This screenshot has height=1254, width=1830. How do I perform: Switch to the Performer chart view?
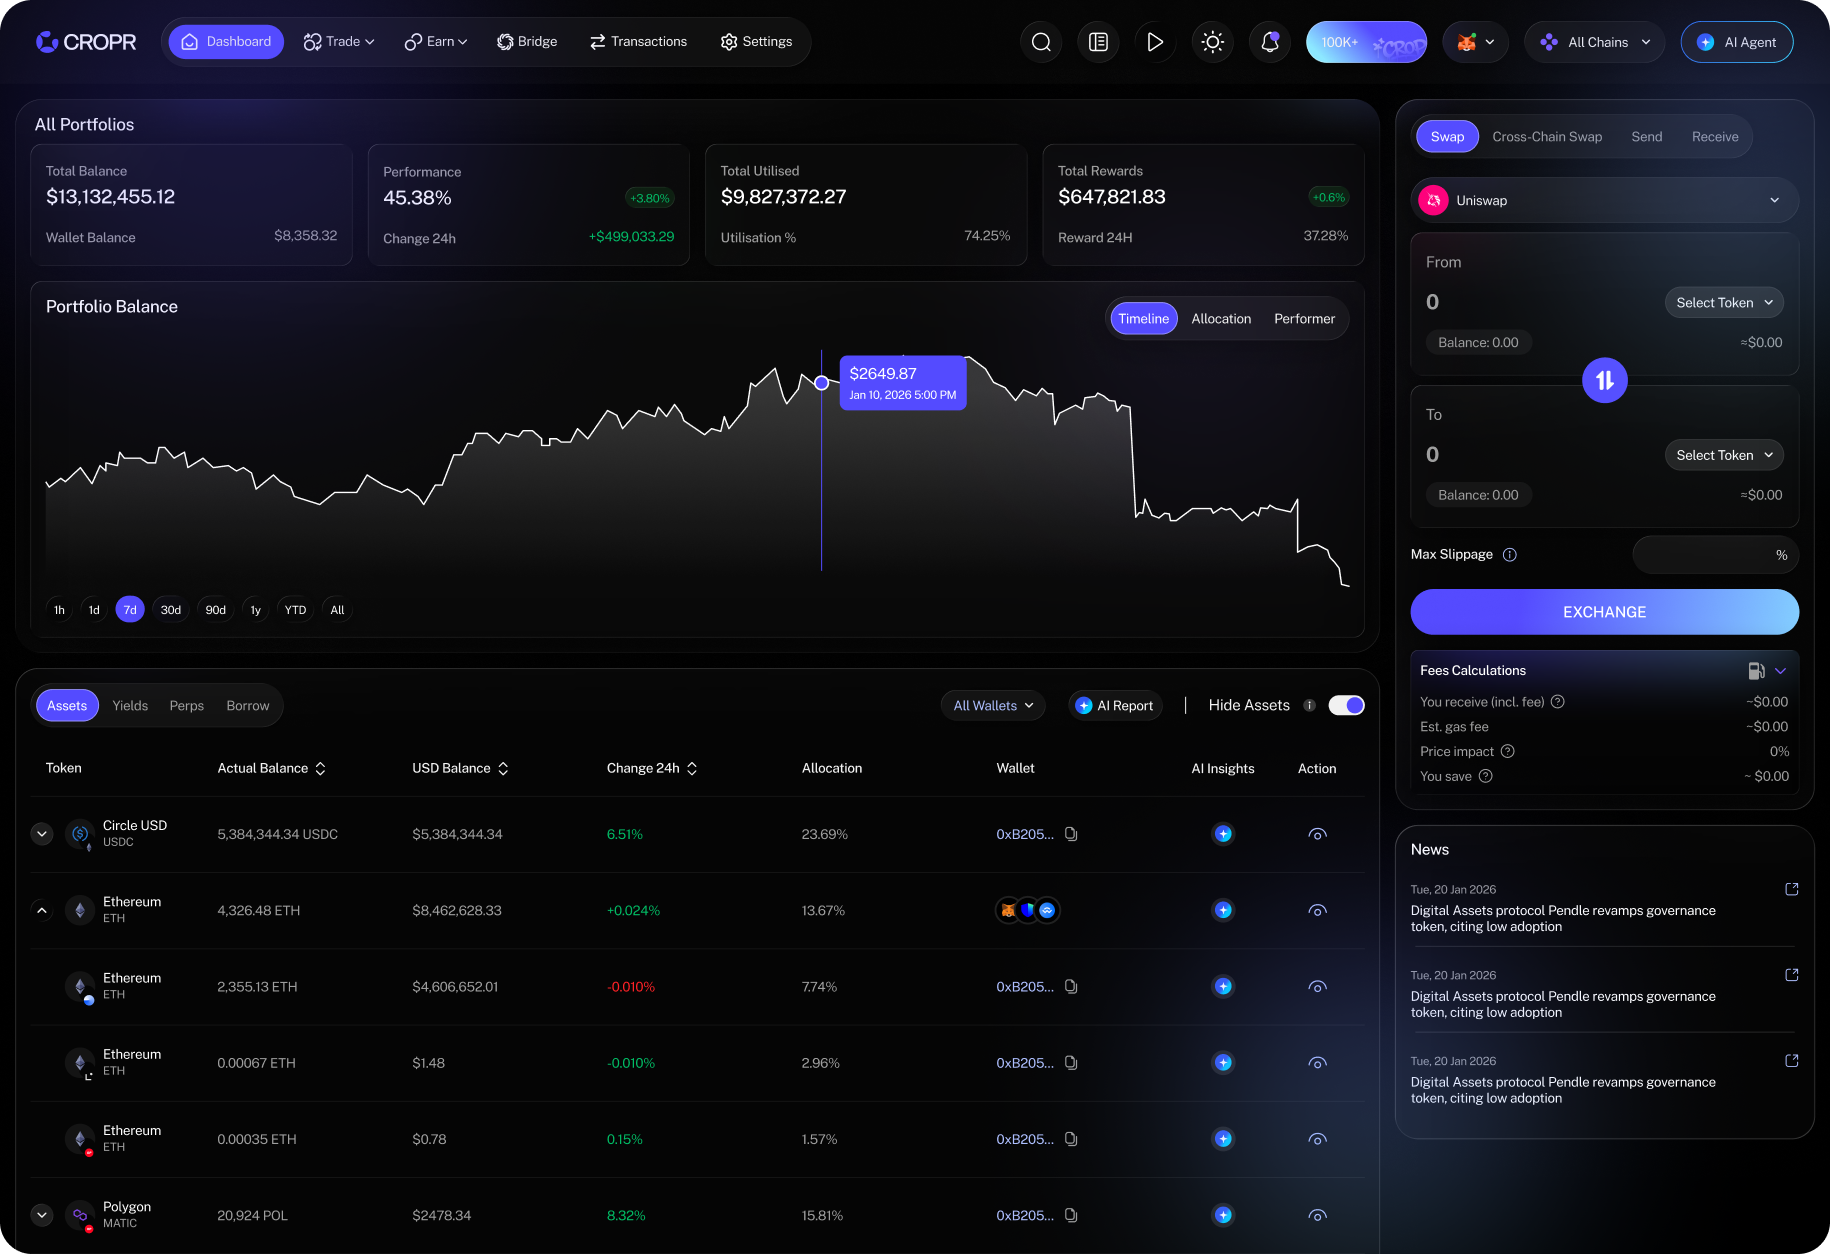1304,319
